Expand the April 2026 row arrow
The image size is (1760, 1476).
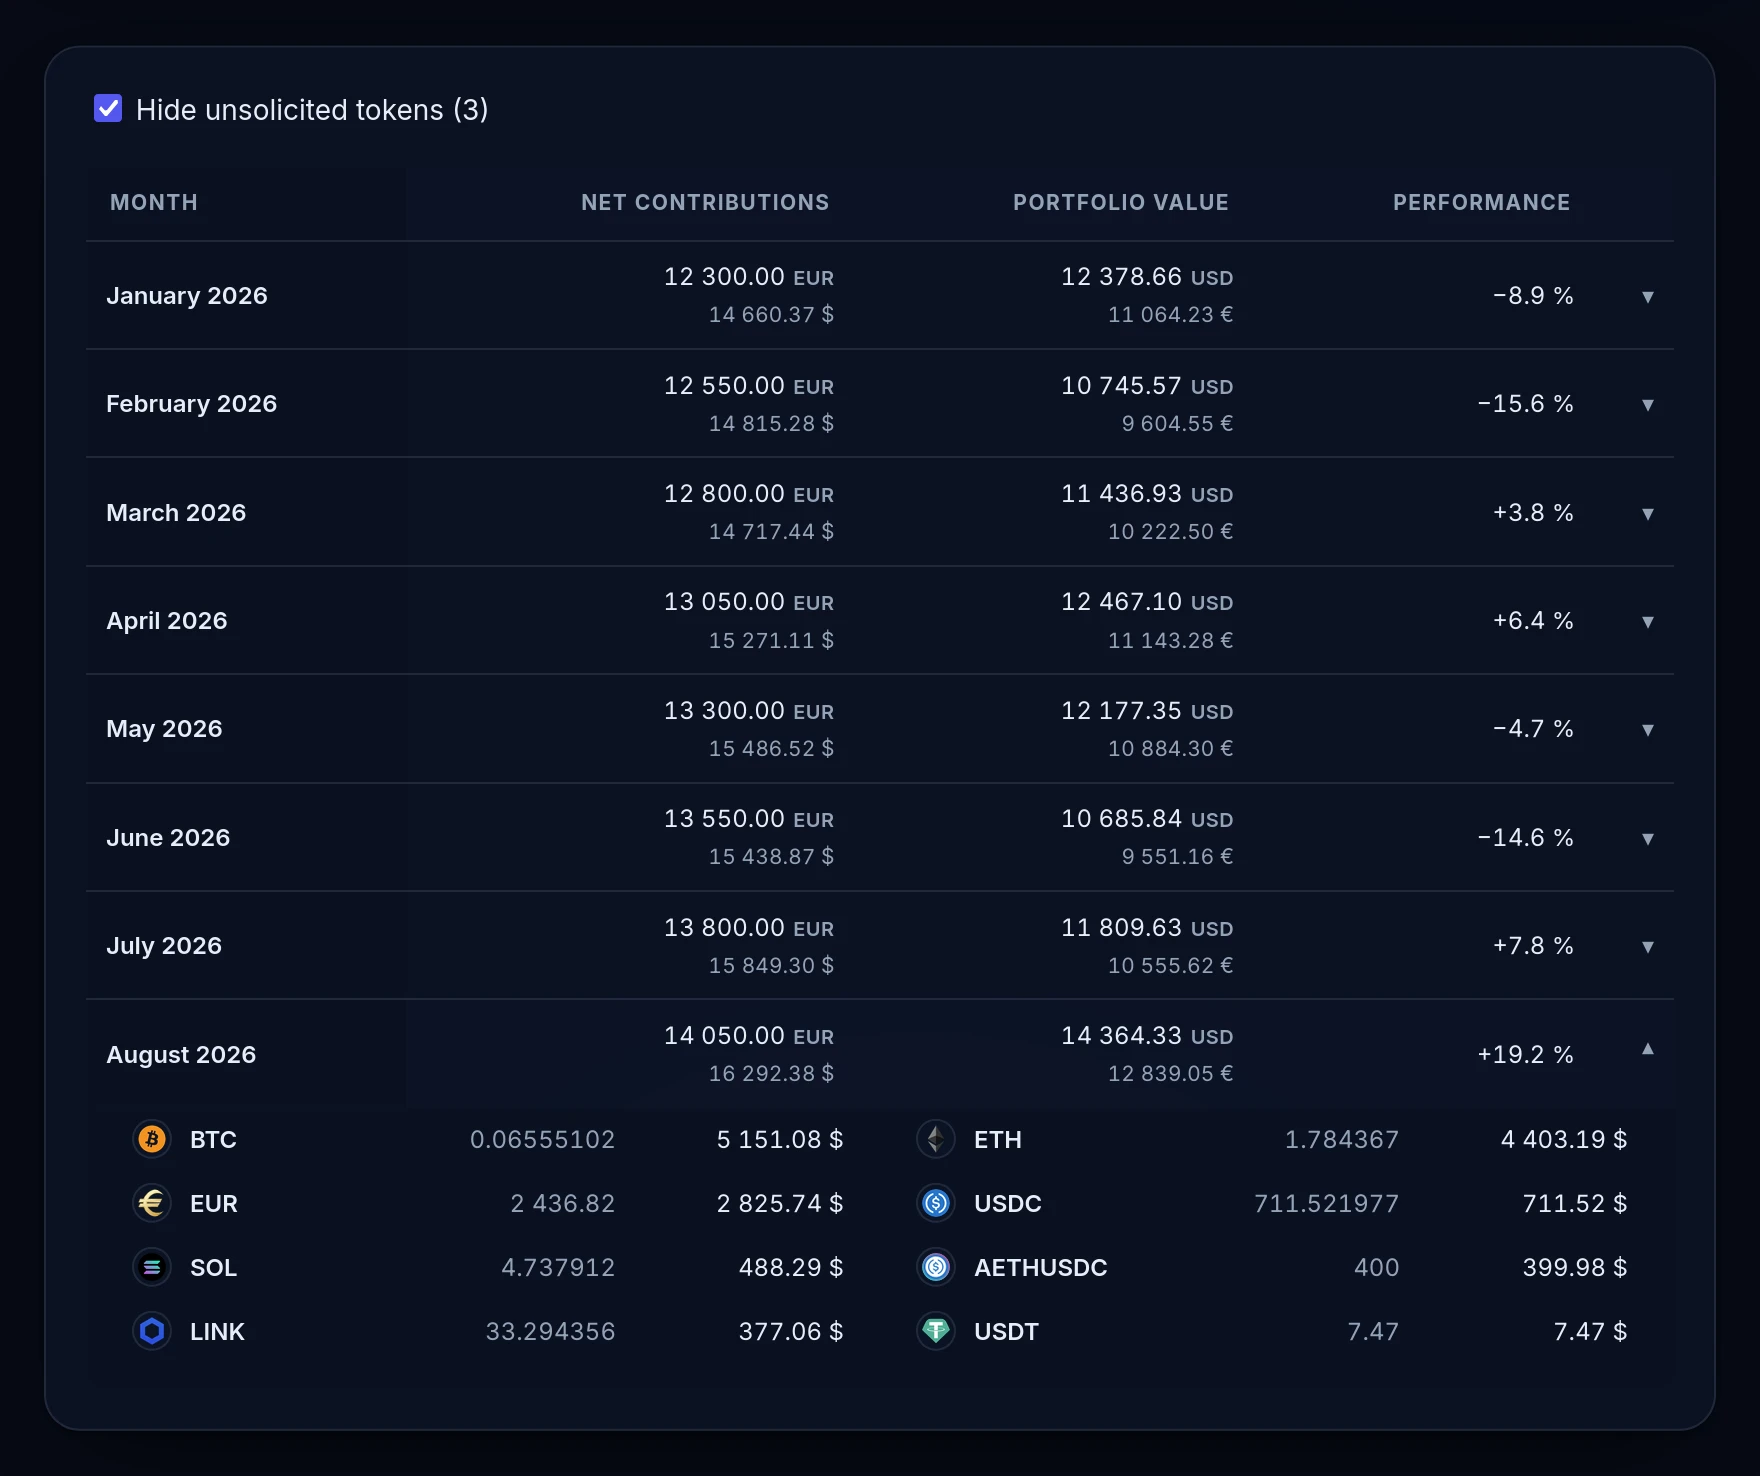point(1647,622)
